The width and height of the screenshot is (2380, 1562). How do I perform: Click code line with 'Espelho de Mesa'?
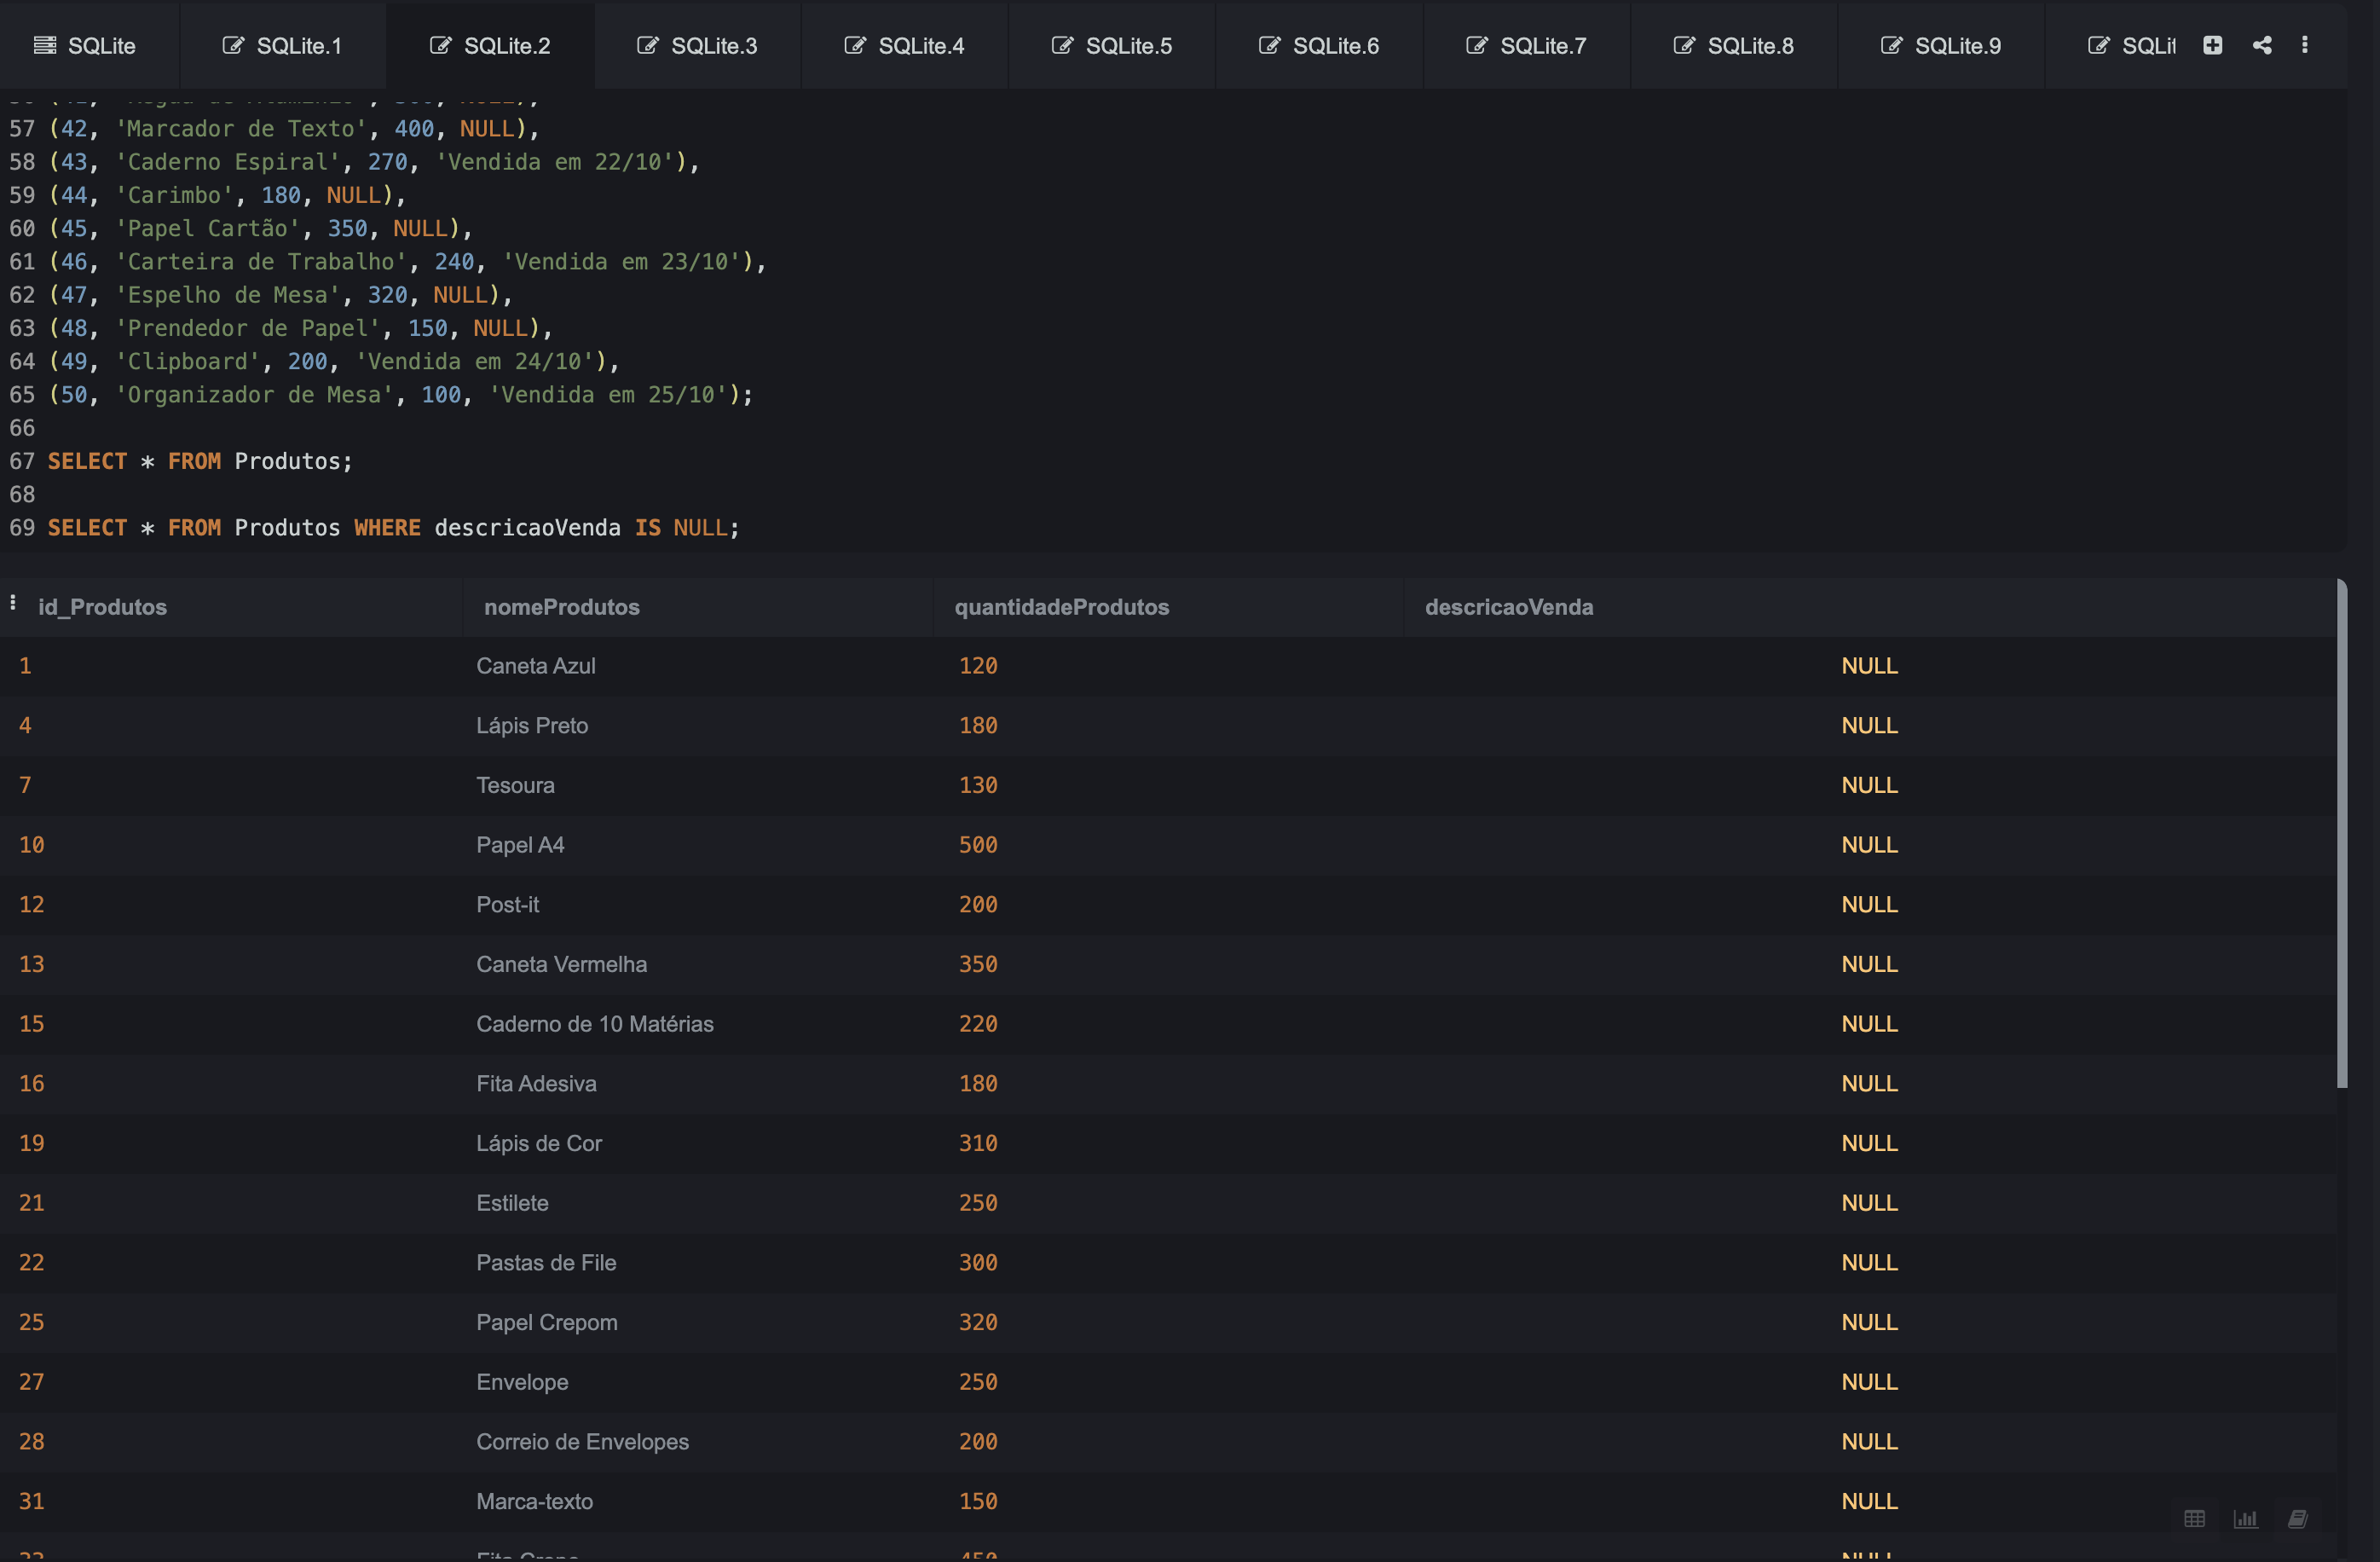coord(280,295)
